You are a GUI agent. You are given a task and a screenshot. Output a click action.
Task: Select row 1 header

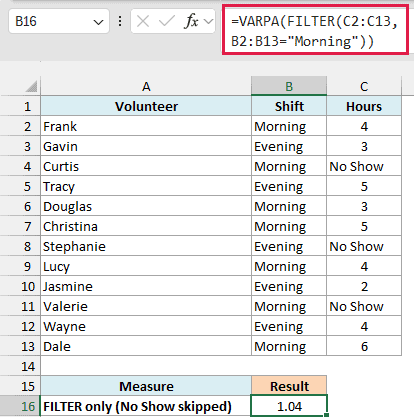click(x=20, y=106)
